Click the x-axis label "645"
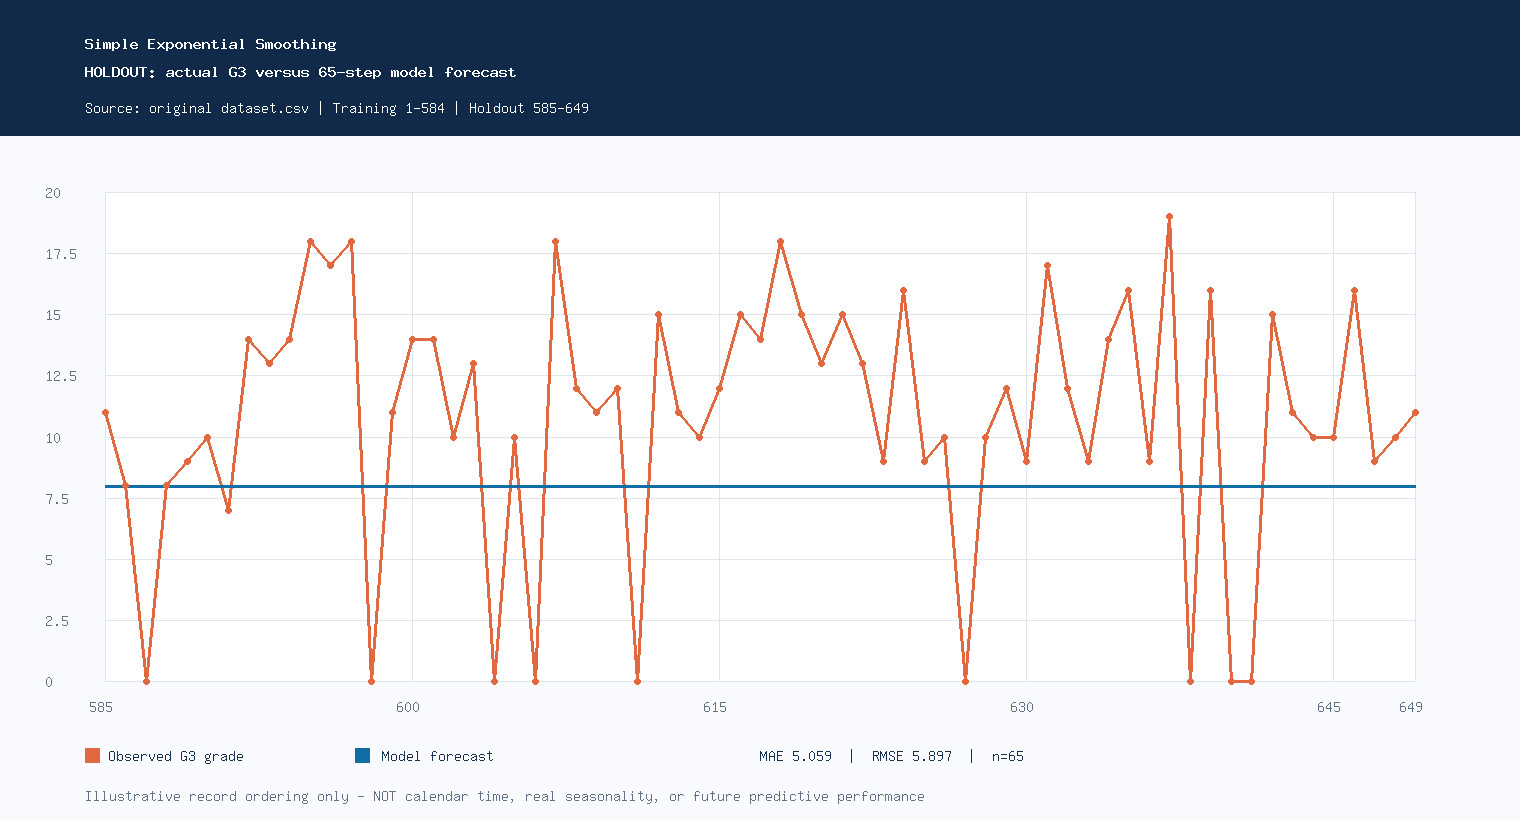Image resolution: width=1520 pixels, height=820 pixels. pos(1329,707)
